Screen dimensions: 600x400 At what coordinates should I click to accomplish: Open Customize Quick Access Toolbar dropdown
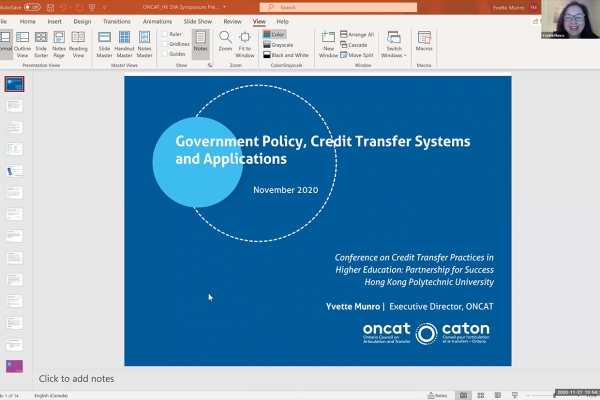pyautogui.click(x=104, y=7)
